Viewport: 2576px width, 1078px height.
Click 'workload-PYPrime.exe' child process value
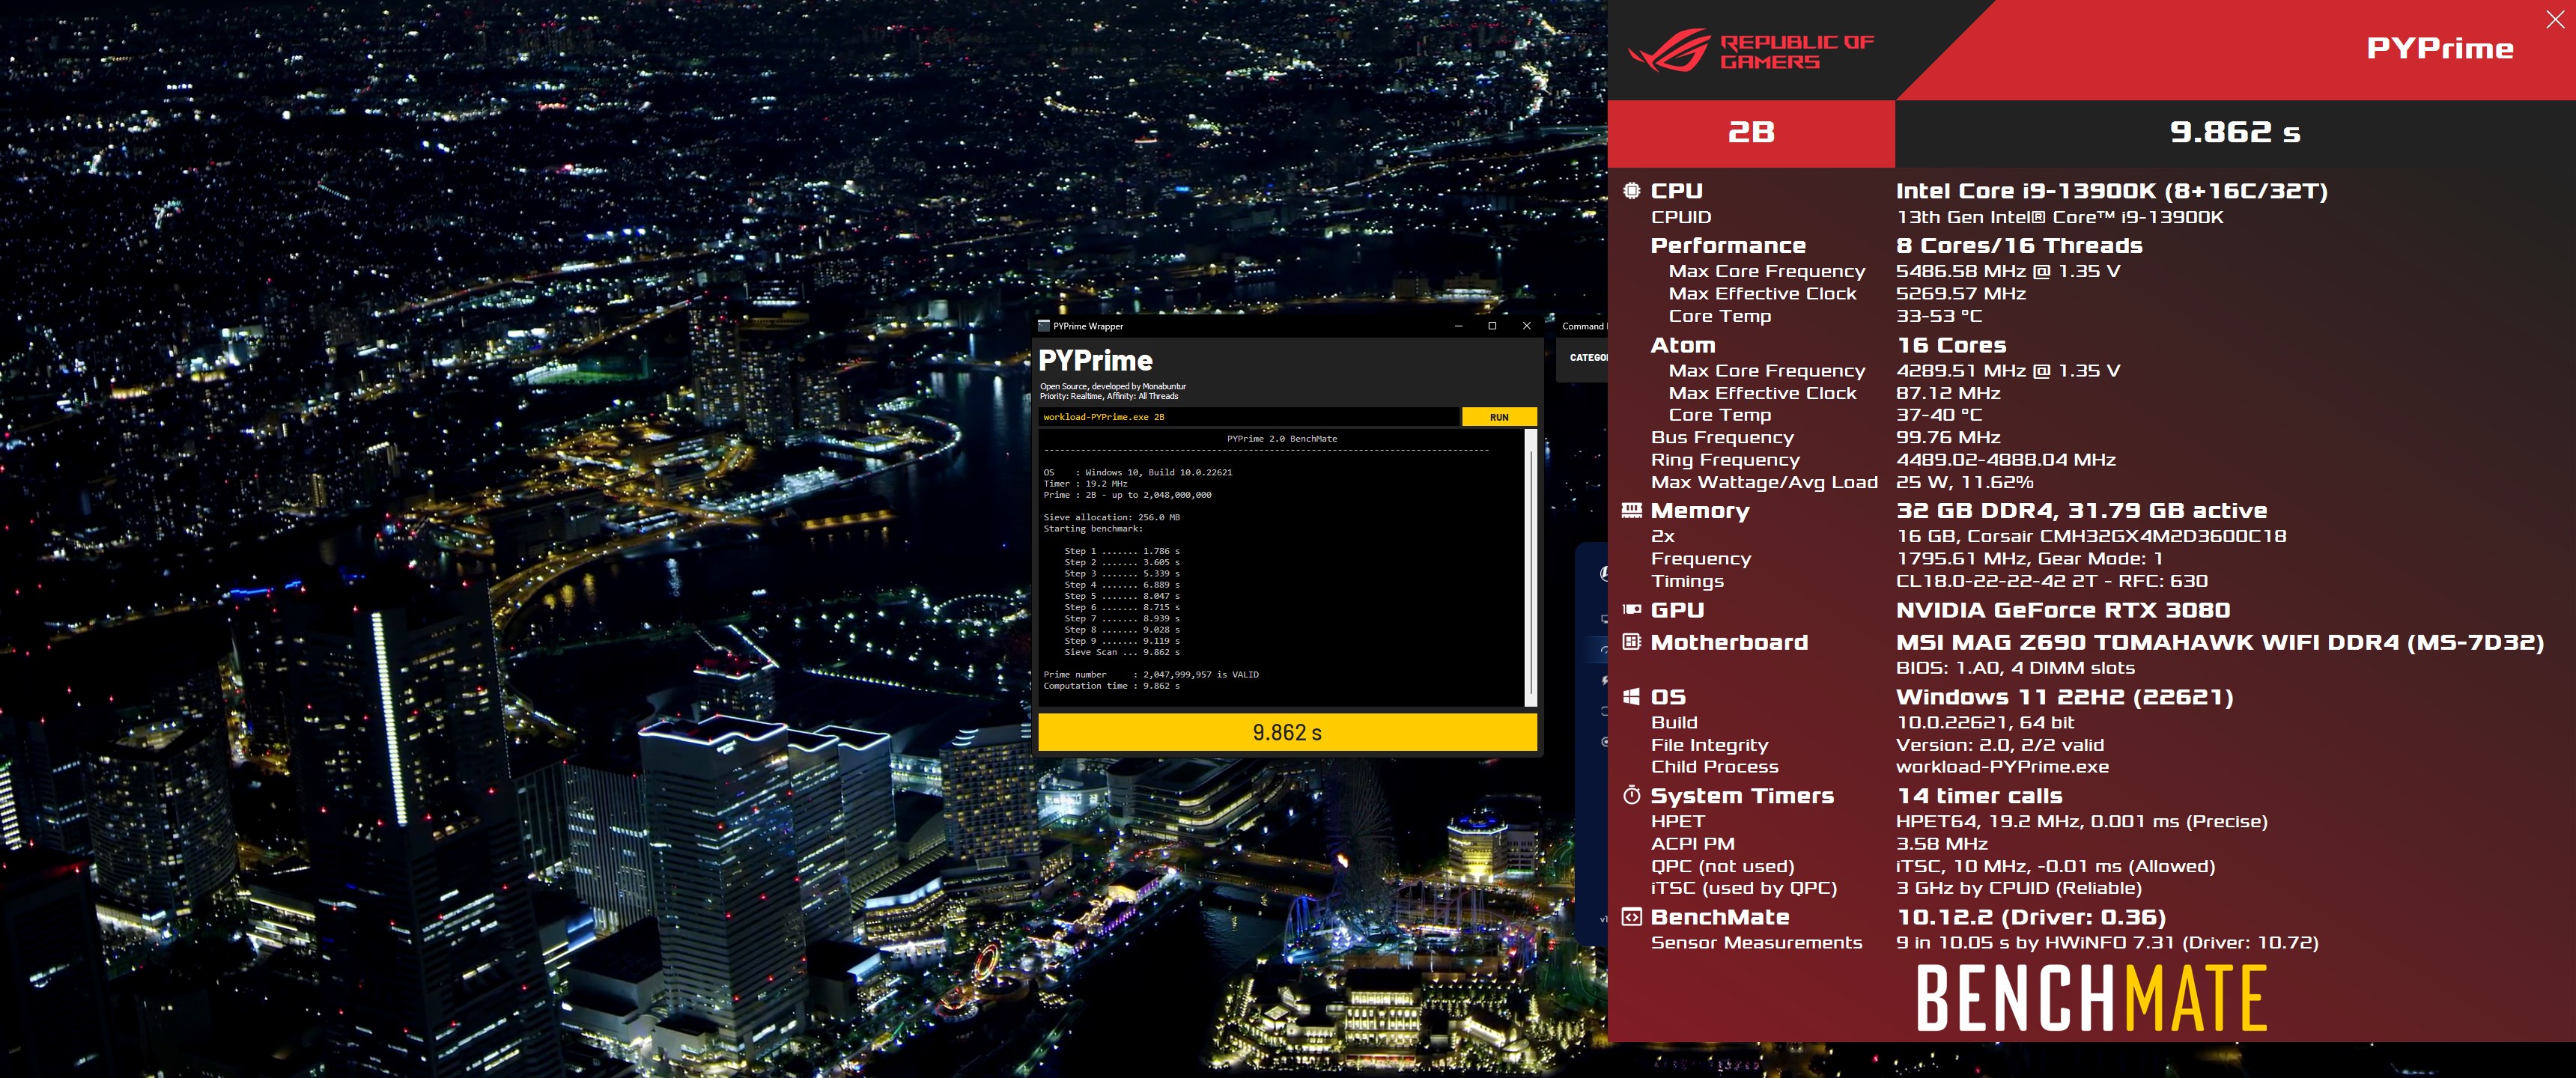tap(2002, 767)
